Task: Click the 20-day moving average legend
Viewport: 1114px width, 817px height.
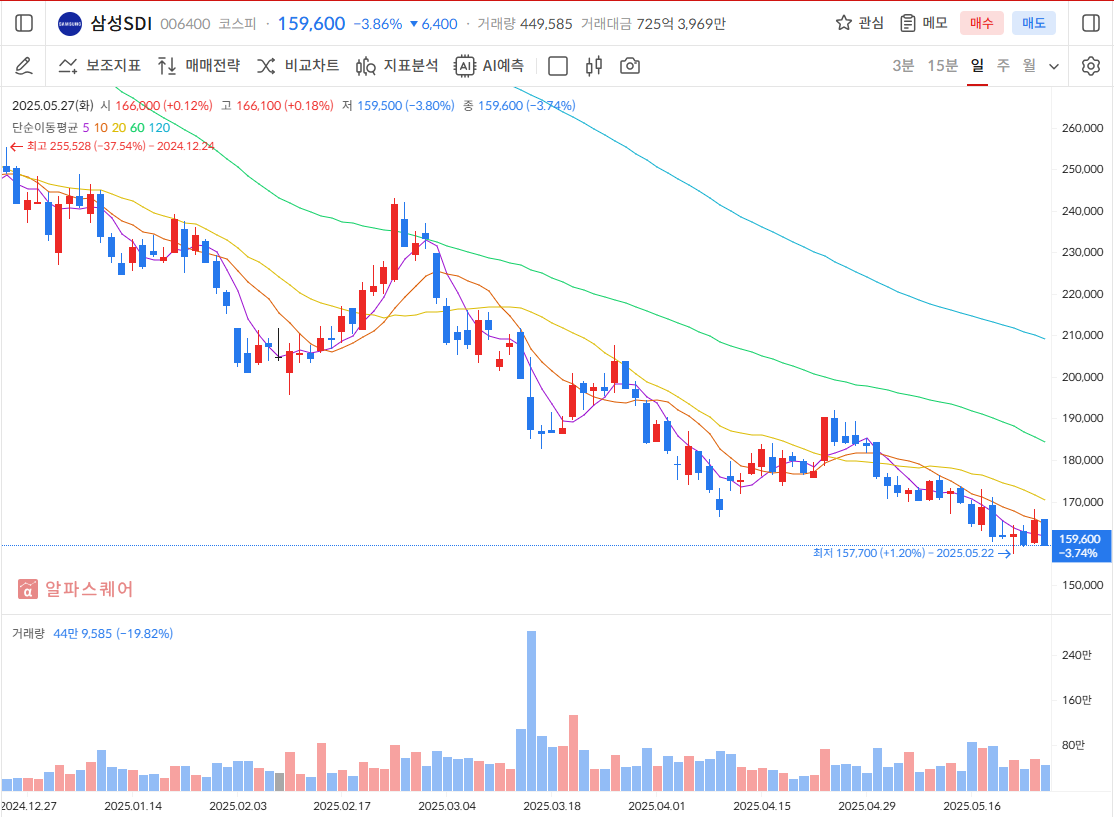Action: [119, 127]
